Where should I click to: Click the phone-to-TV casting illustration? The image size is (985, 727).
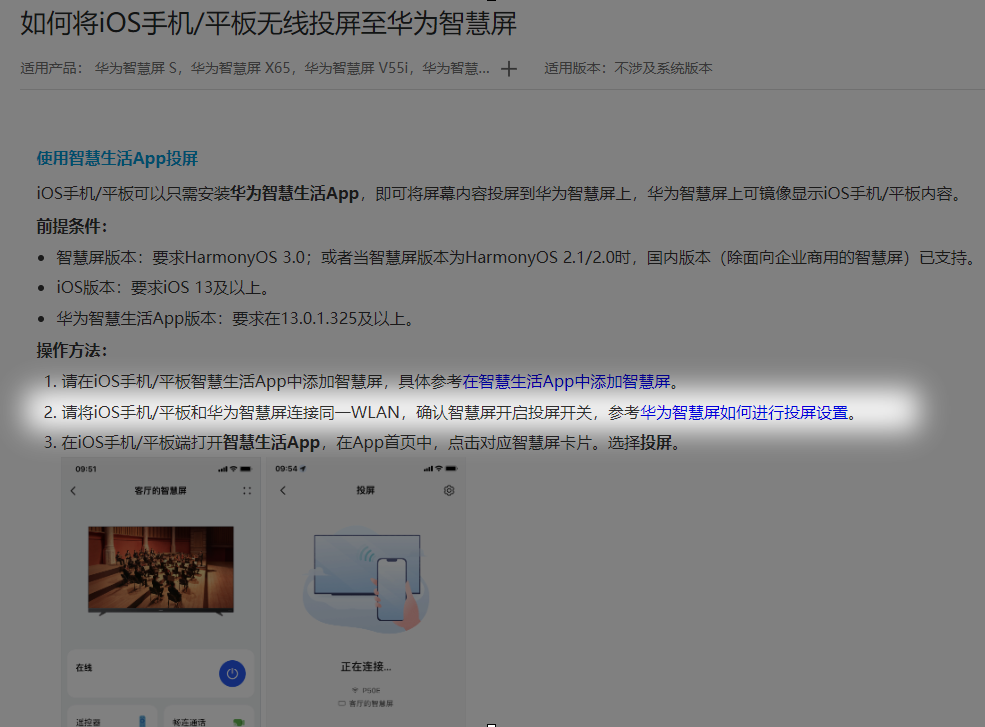point(366,578)
